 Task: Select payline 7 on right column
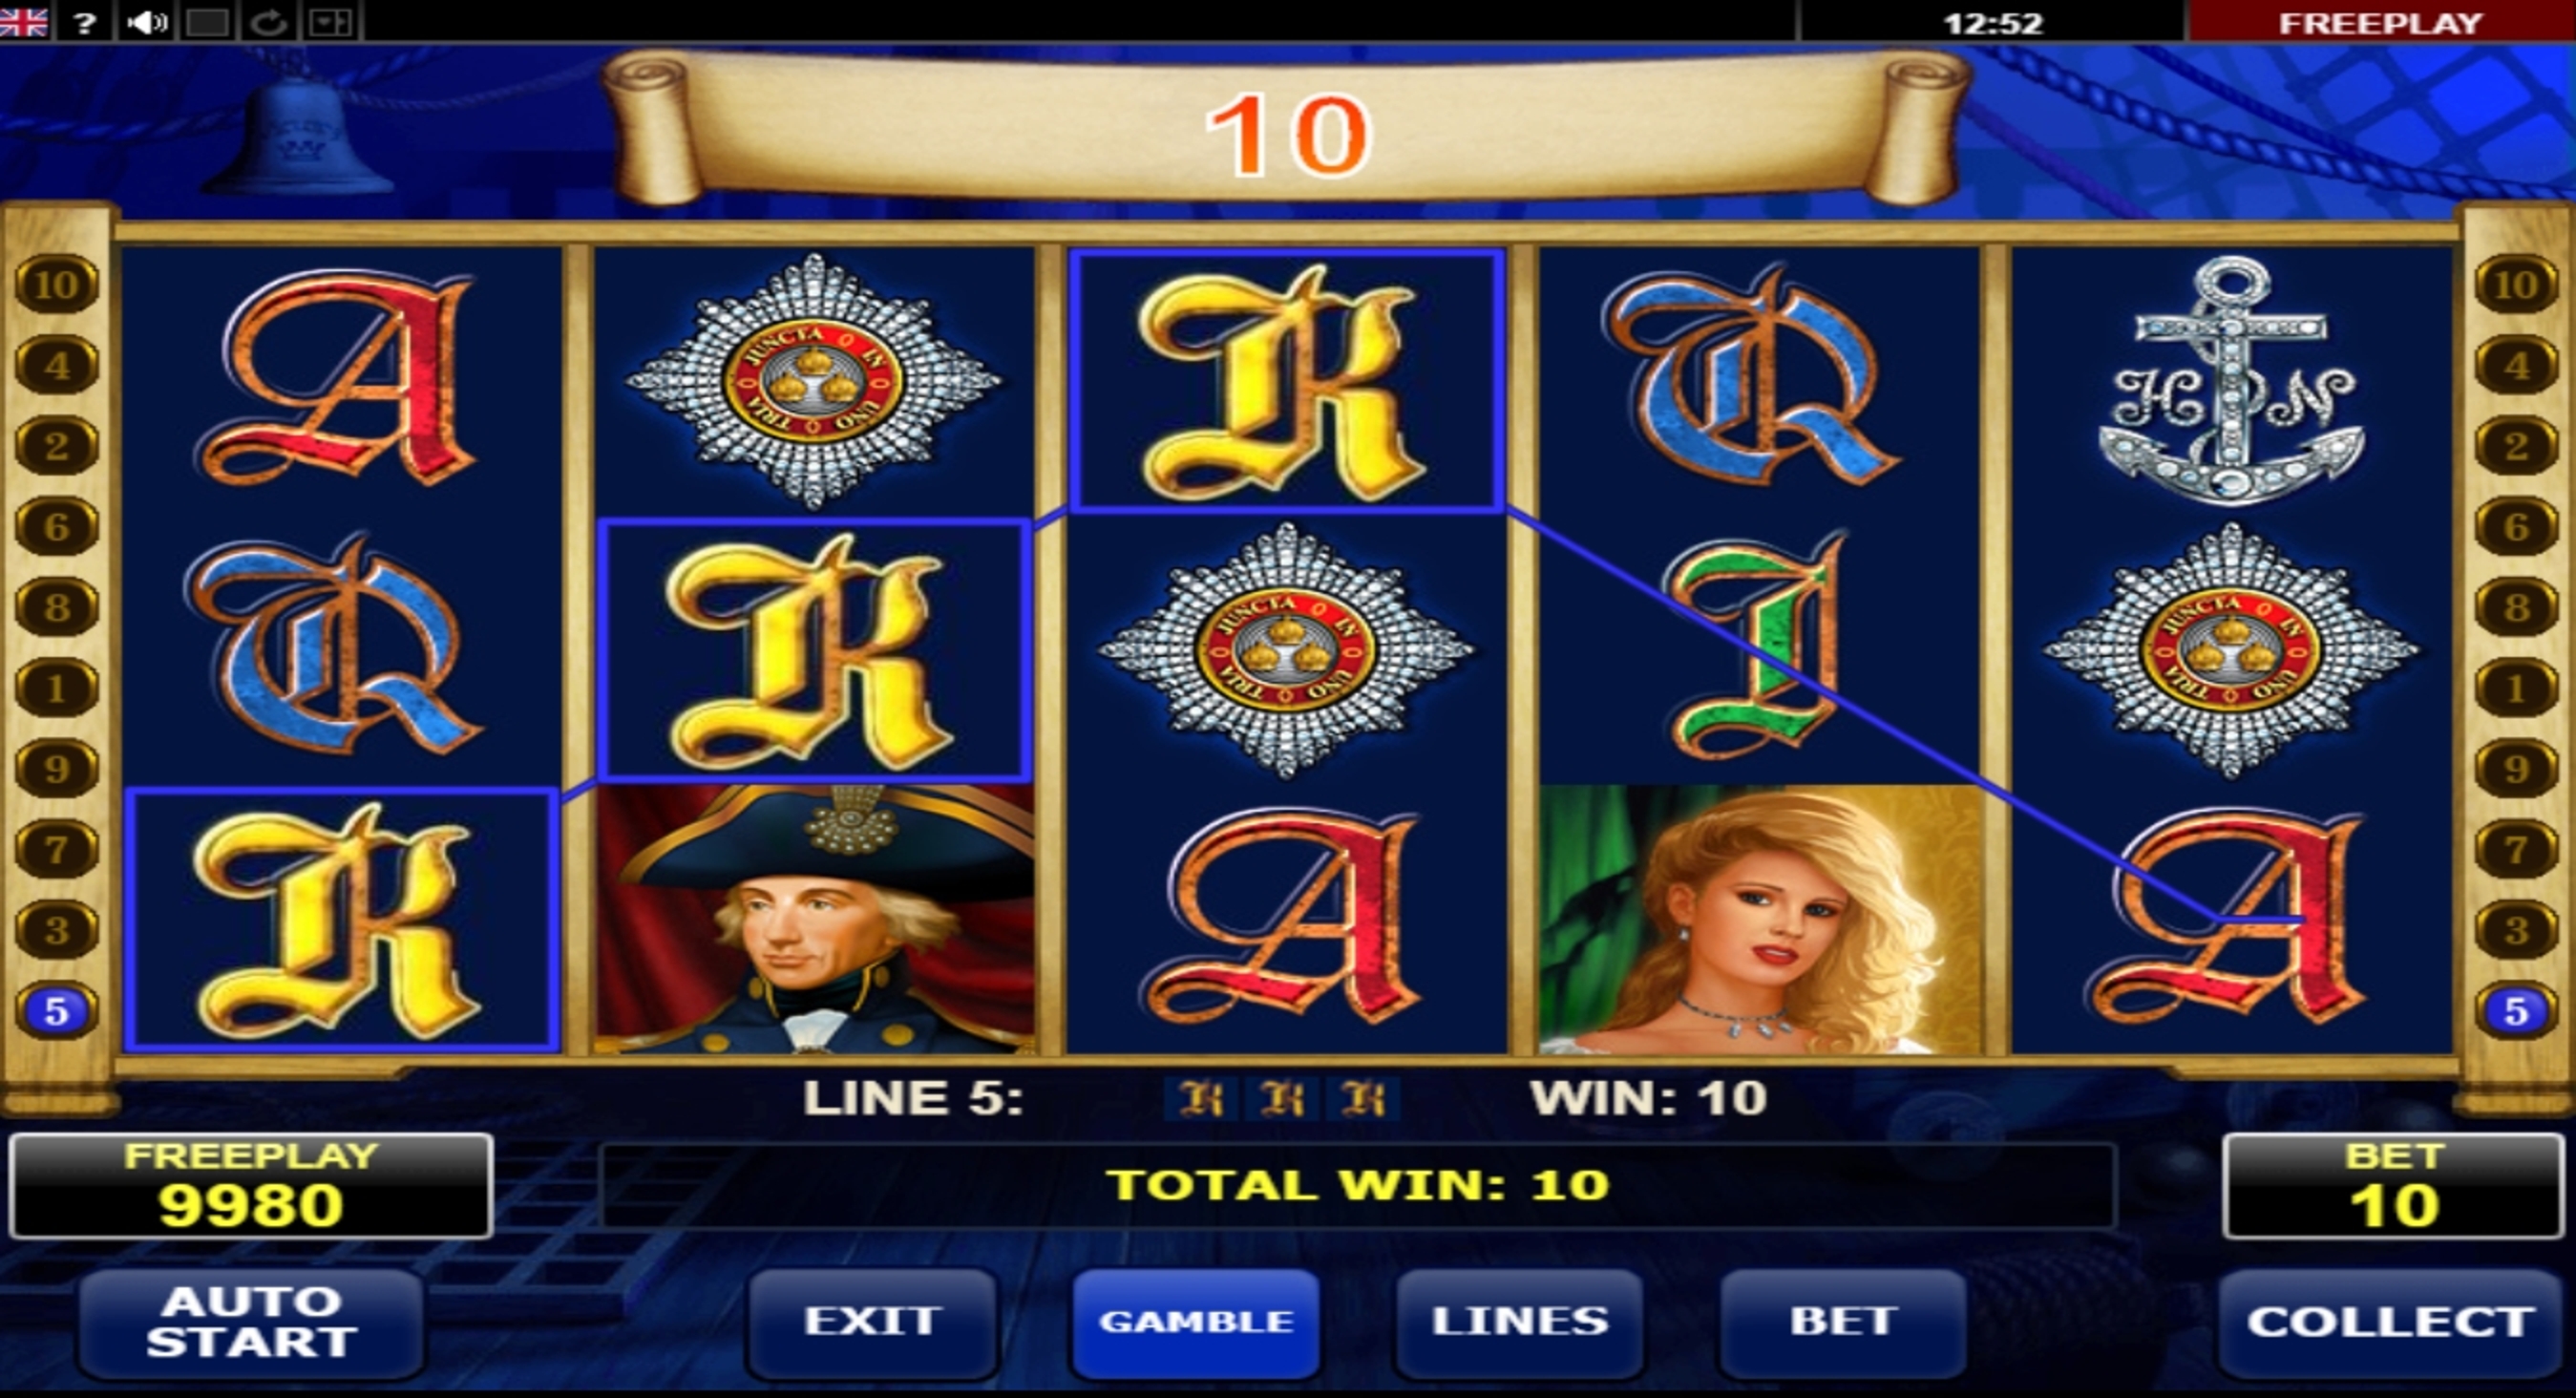pyautogui.click(x=2517, y=850)
